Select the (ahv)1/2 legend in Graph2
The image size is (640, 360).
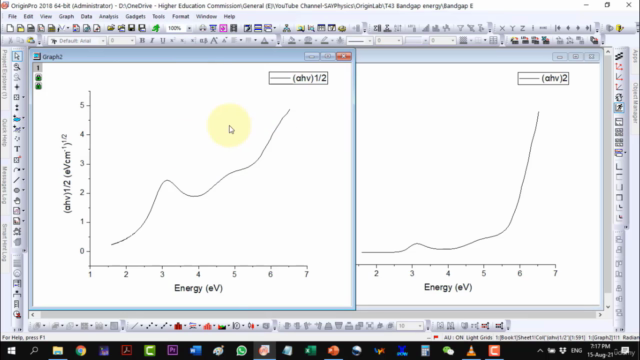point(298,78)
